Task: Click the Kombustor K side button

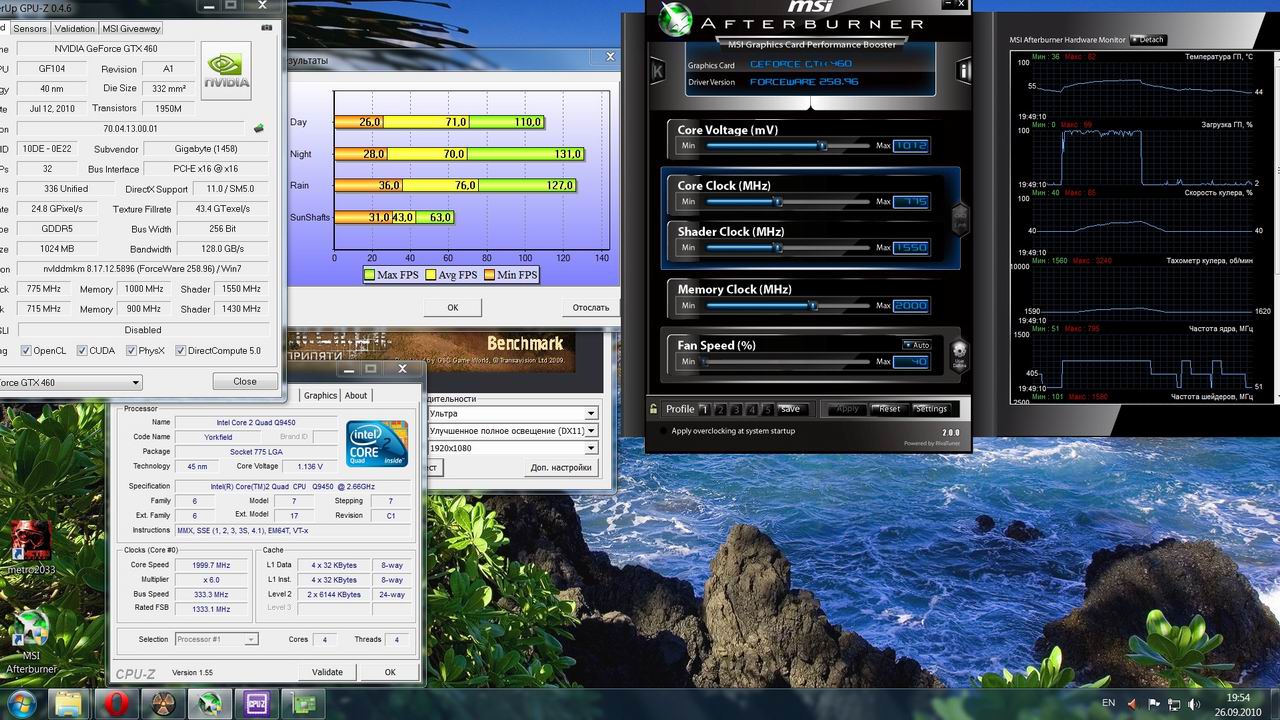Action: pyautogui.click(x=657, y=71)
